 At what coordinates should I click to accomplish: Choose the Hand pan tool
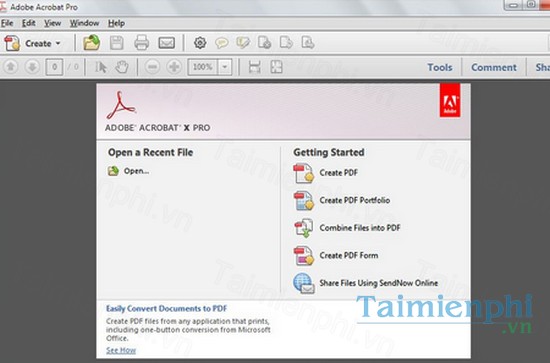point(122,67)
